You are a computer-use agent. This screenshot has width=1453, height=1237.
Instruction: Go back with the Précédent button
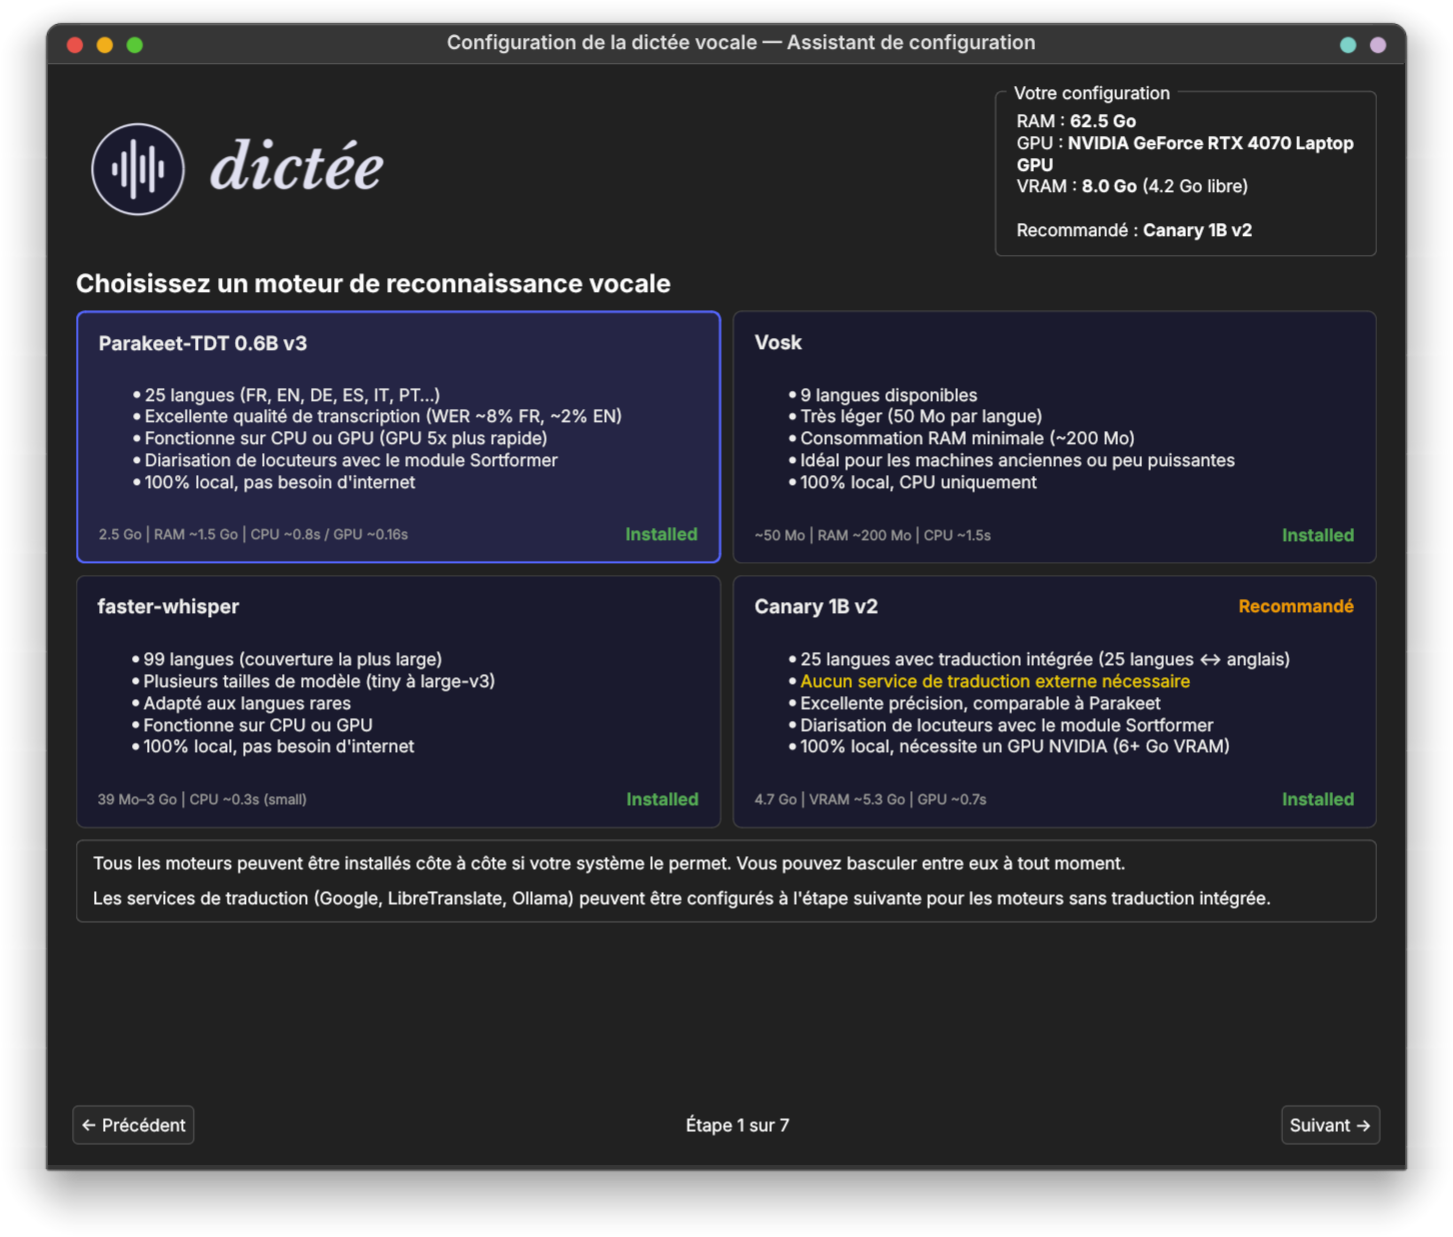[x=133, y=1125]
